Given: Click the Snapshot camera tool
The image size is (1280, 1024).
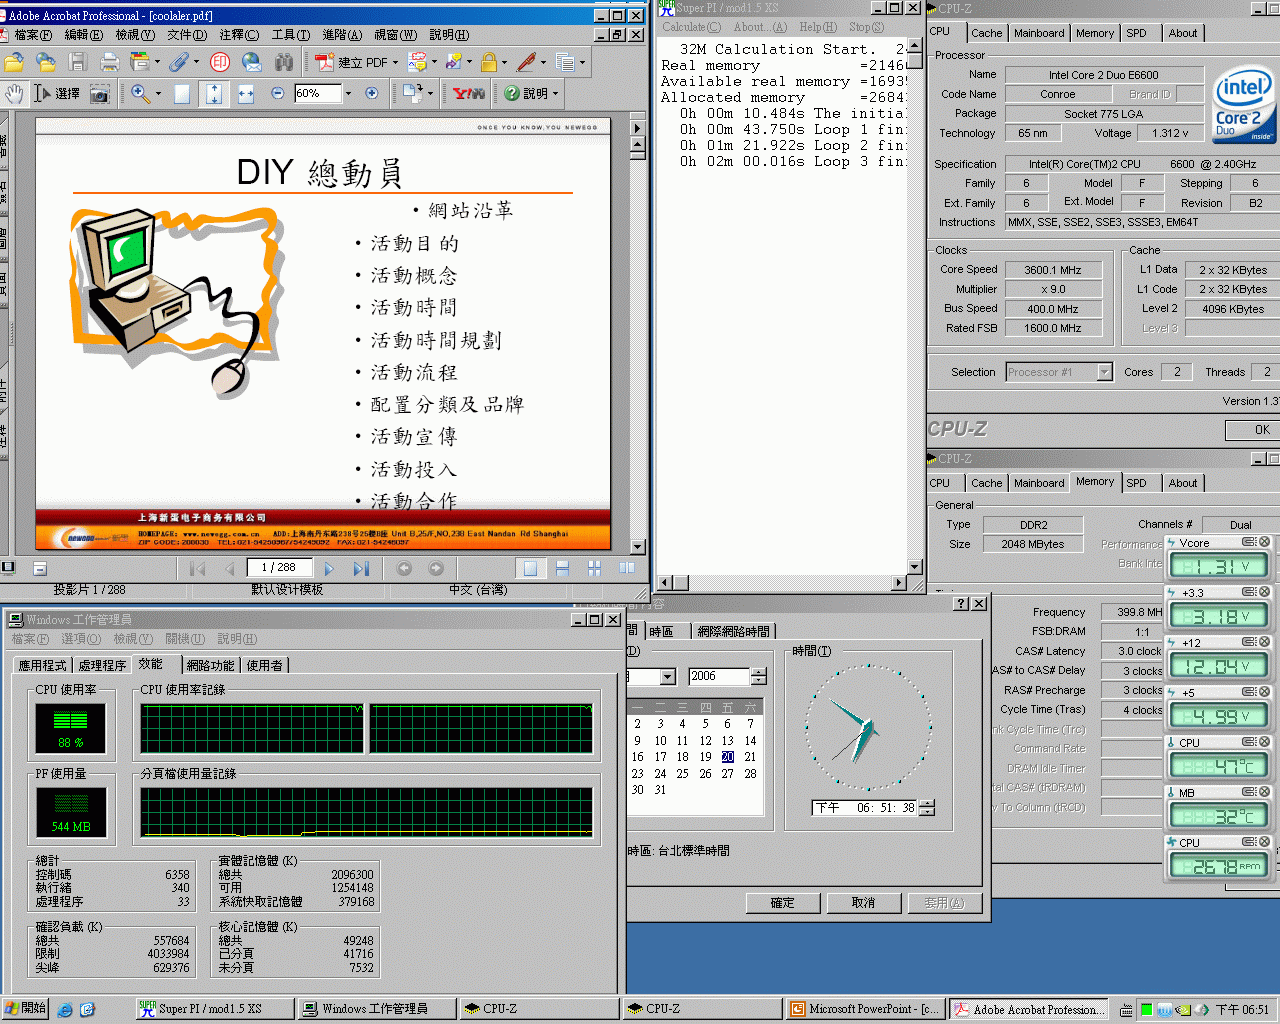Looking at the screenshot, I should coord(99,93).
